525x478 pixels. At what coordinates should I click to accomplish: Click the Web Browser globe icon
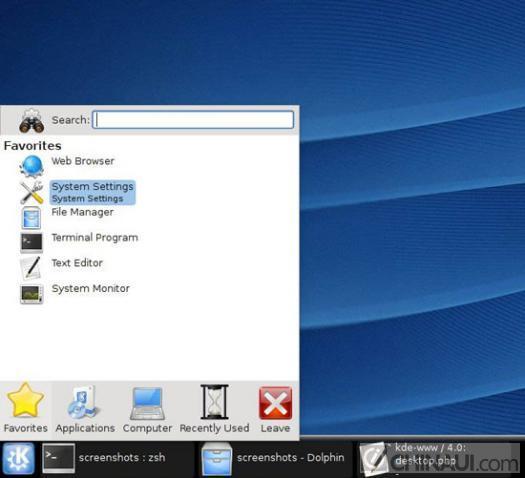click(31, 166)
